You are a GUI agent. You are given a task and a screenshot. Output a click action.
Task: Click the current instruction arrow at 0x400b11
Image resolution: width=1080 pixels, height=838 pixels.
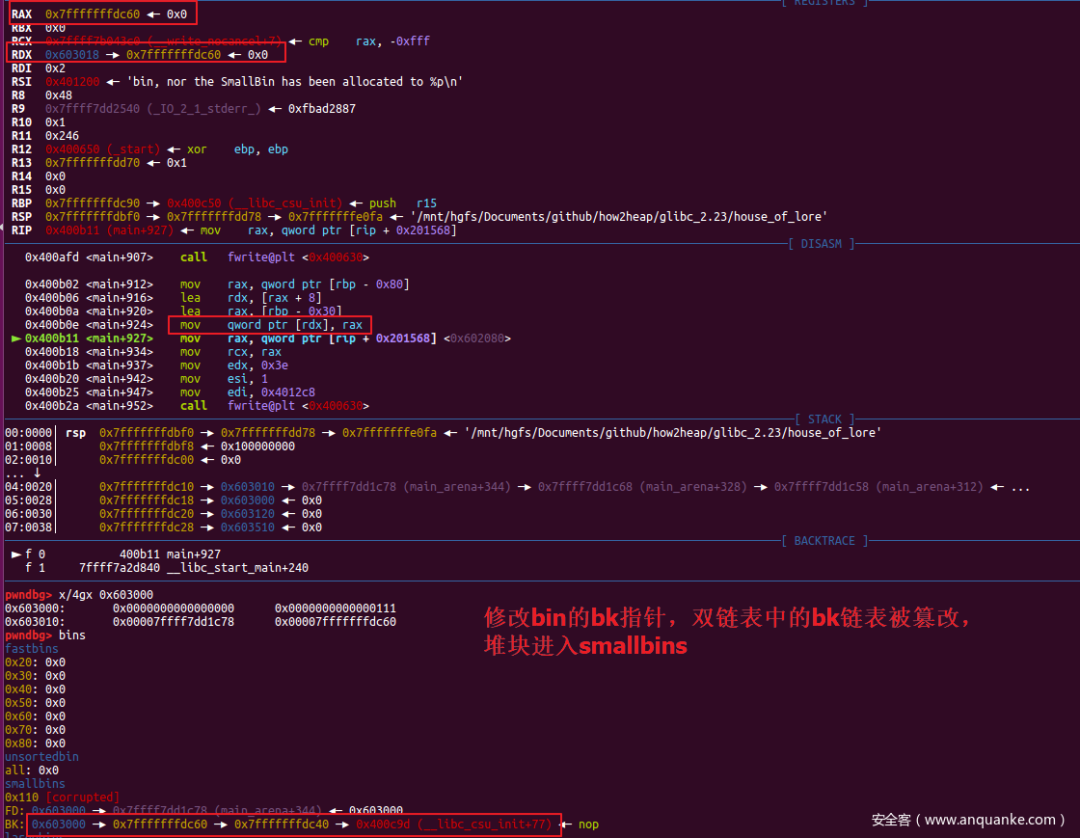pos(15,338)
